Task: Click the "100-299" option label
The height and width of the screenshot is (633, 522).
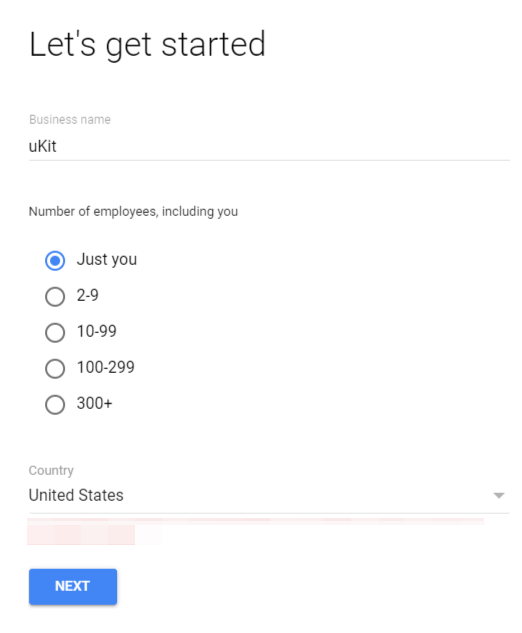Action: click(105, 367)
